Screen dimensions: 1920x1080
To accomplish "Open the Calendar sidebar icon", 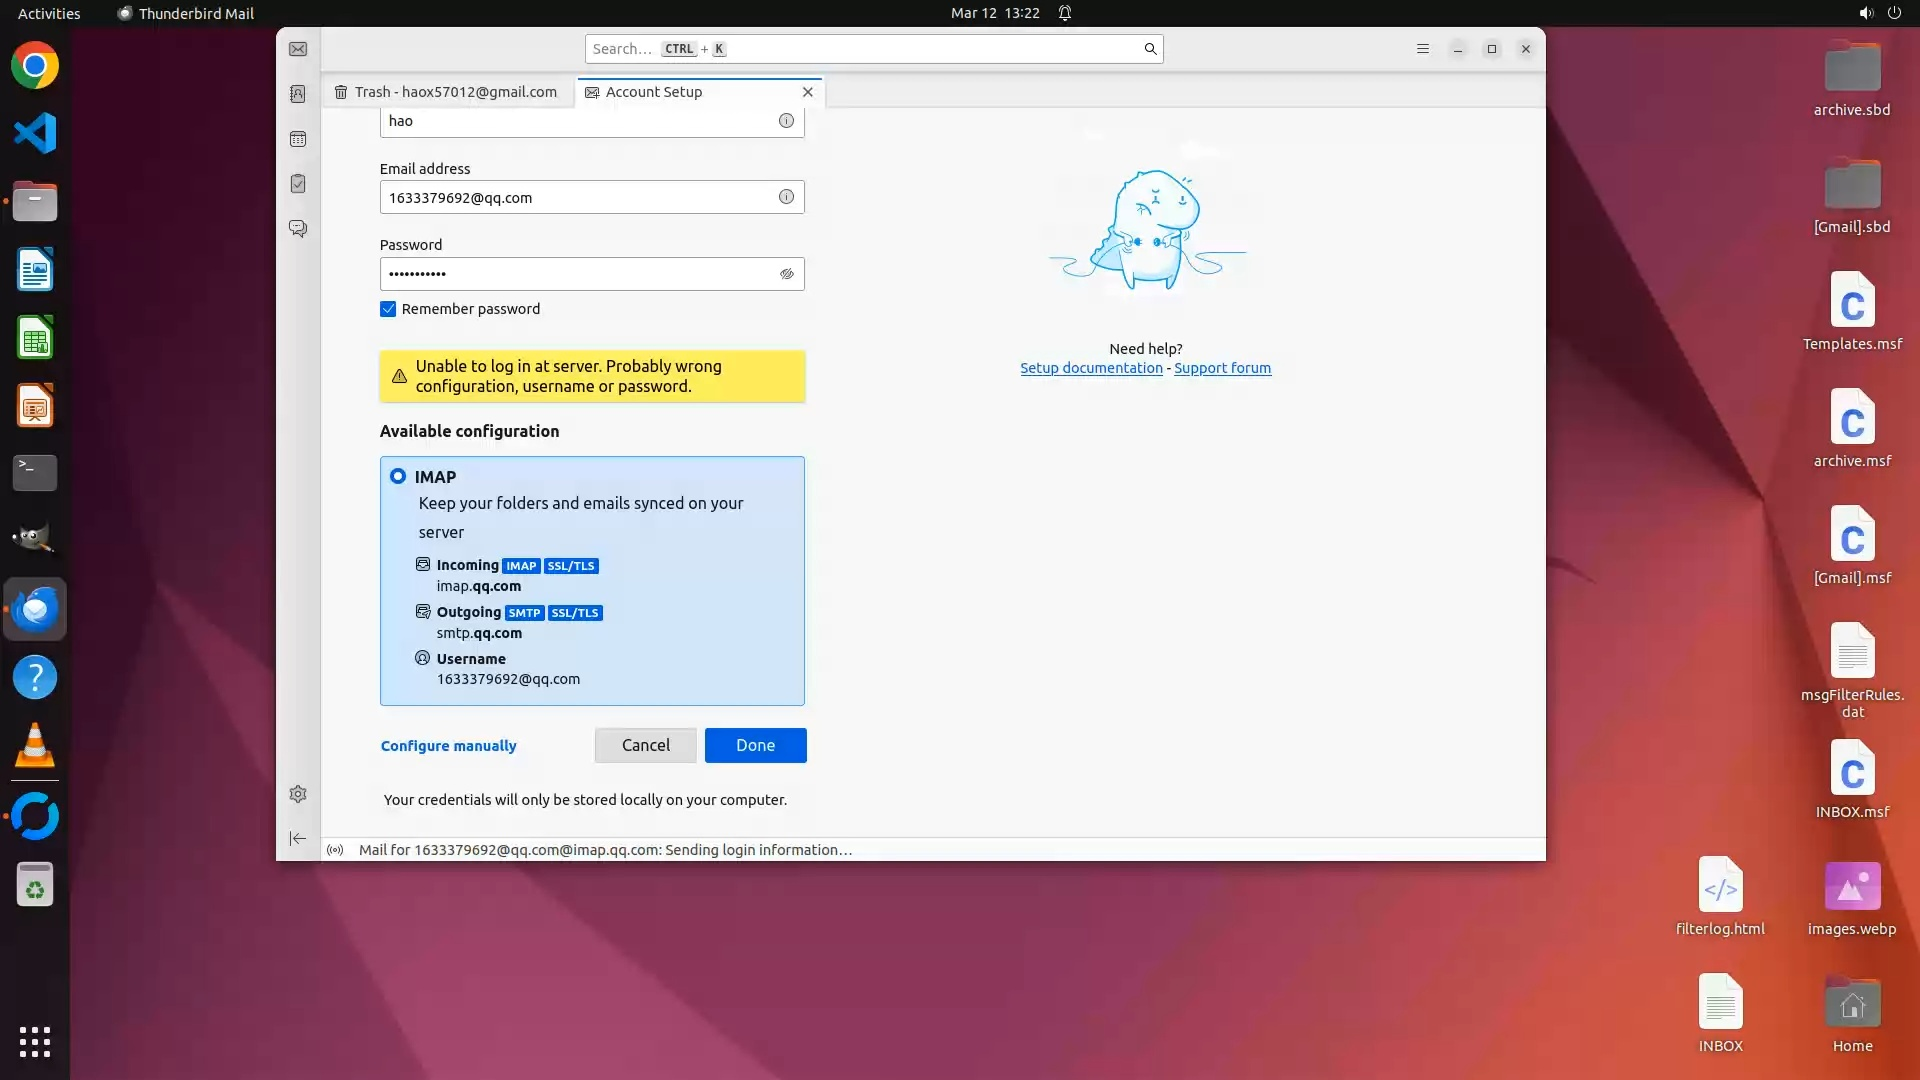I will tap(298, 139).
